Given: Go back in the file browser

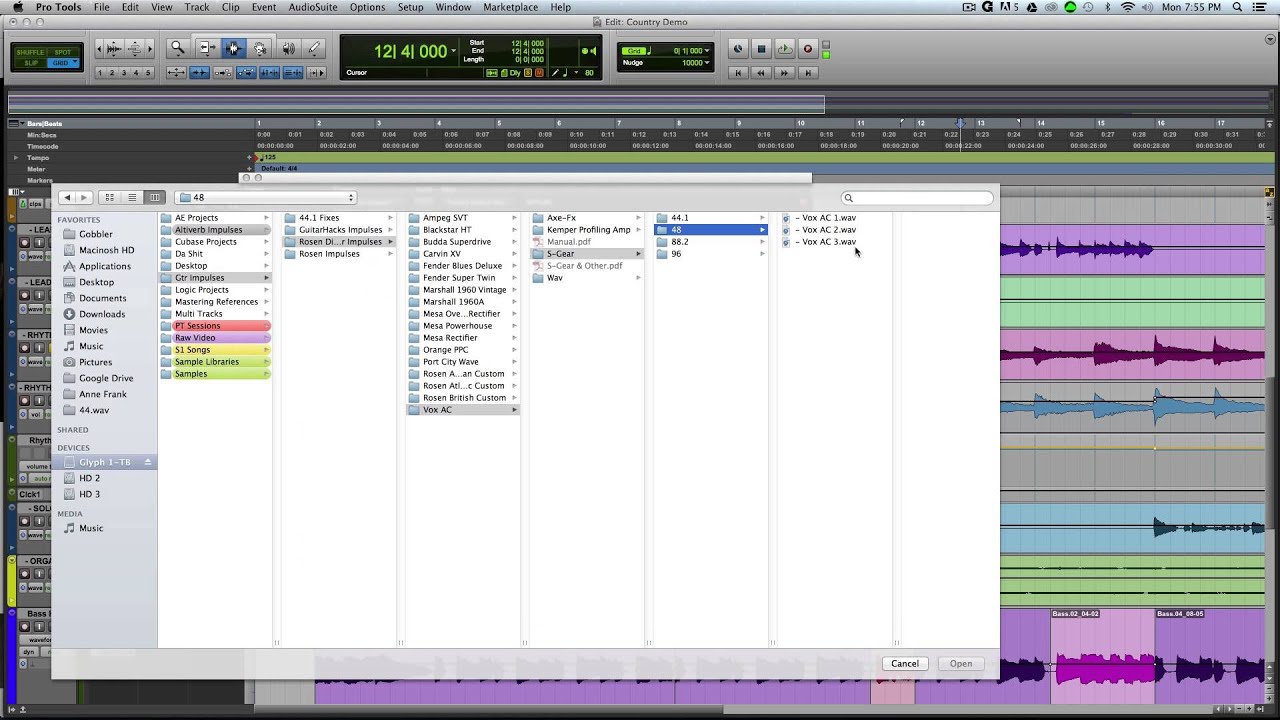Looking at the screenshot, I should (x=67, y=198).
